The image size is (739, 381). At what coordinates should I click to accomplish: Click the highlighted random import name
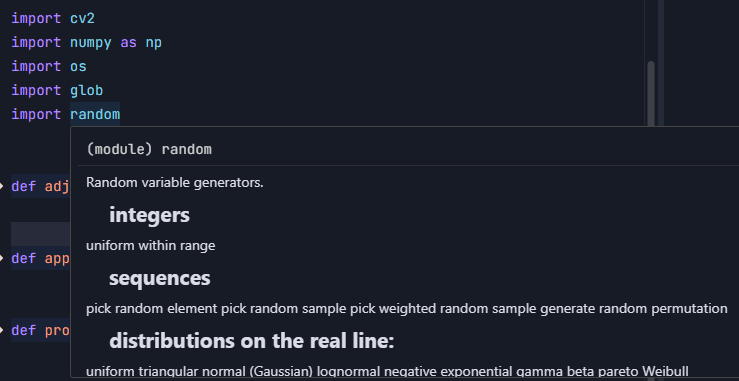(x=95, y=114)
